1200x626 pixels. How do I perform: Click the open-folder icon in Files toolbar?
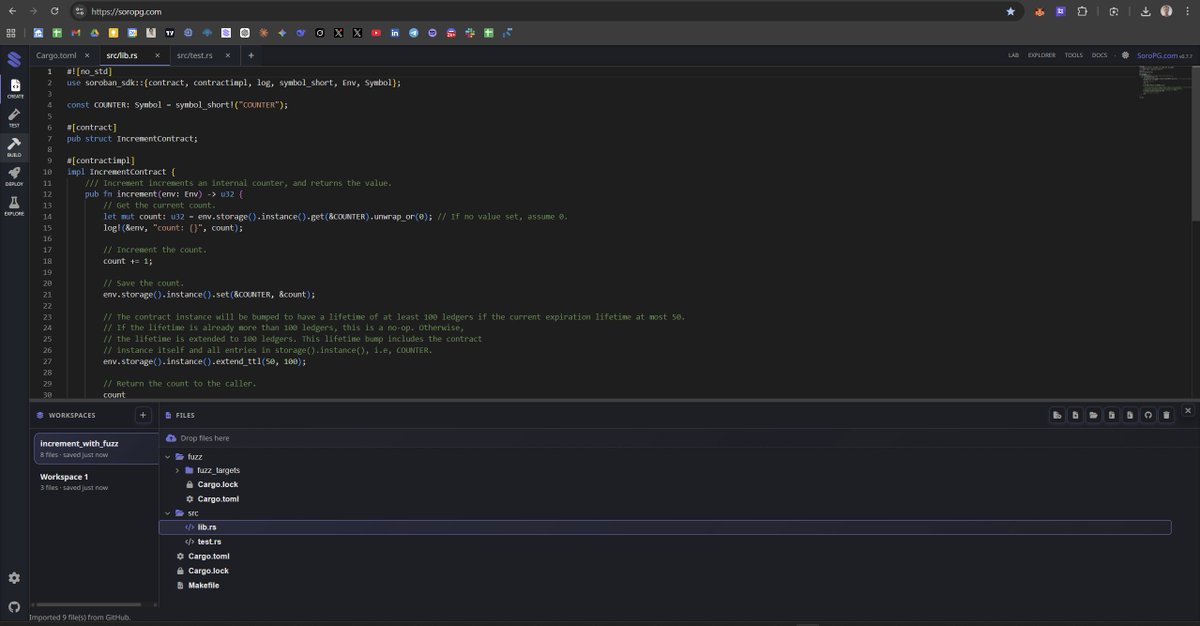click(1092, 414)
